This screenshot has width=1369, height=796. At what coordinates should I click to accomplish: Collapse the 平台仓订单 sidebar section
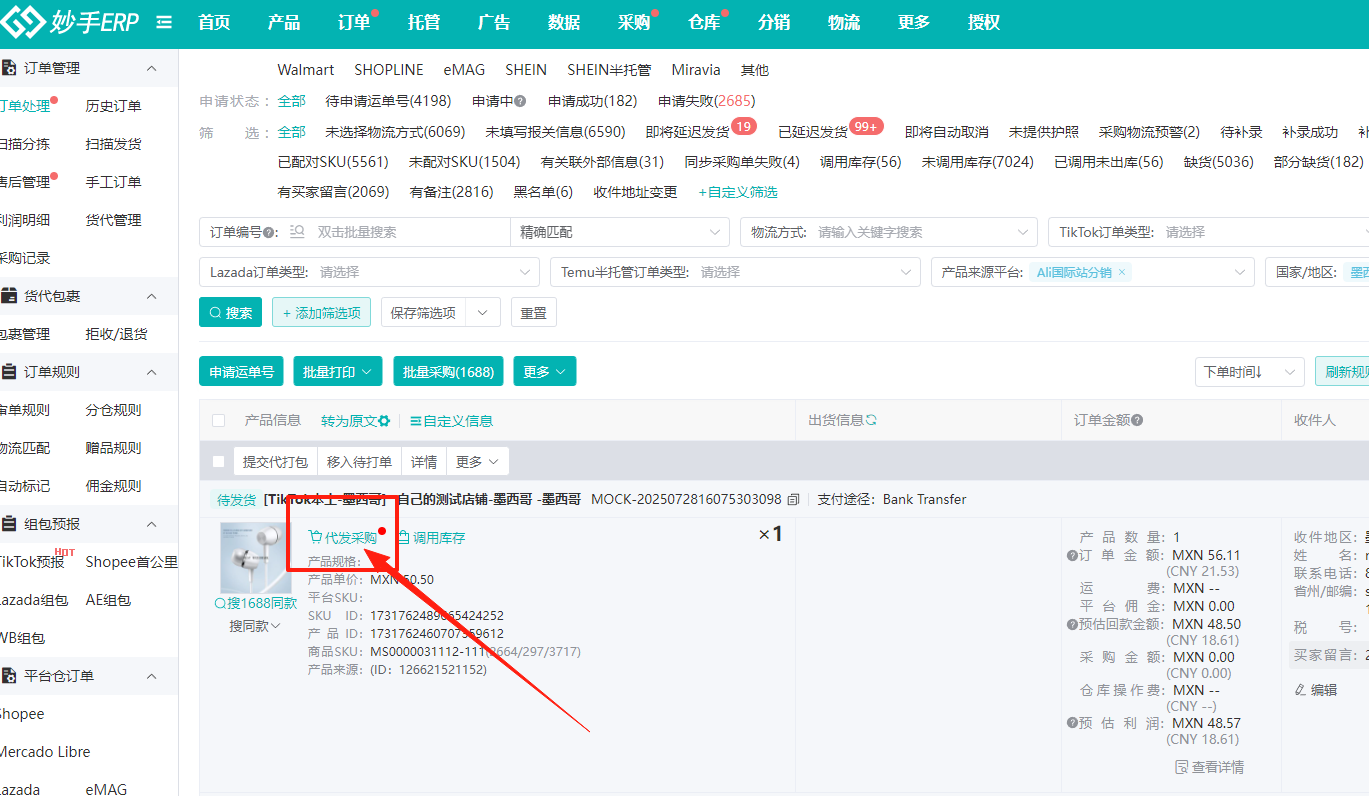coord(152,676)
